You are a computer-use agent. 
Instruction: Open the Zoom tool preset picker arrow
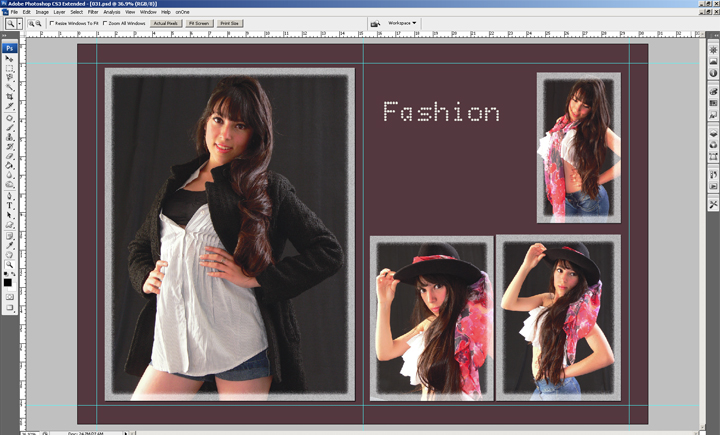point(19,23)
